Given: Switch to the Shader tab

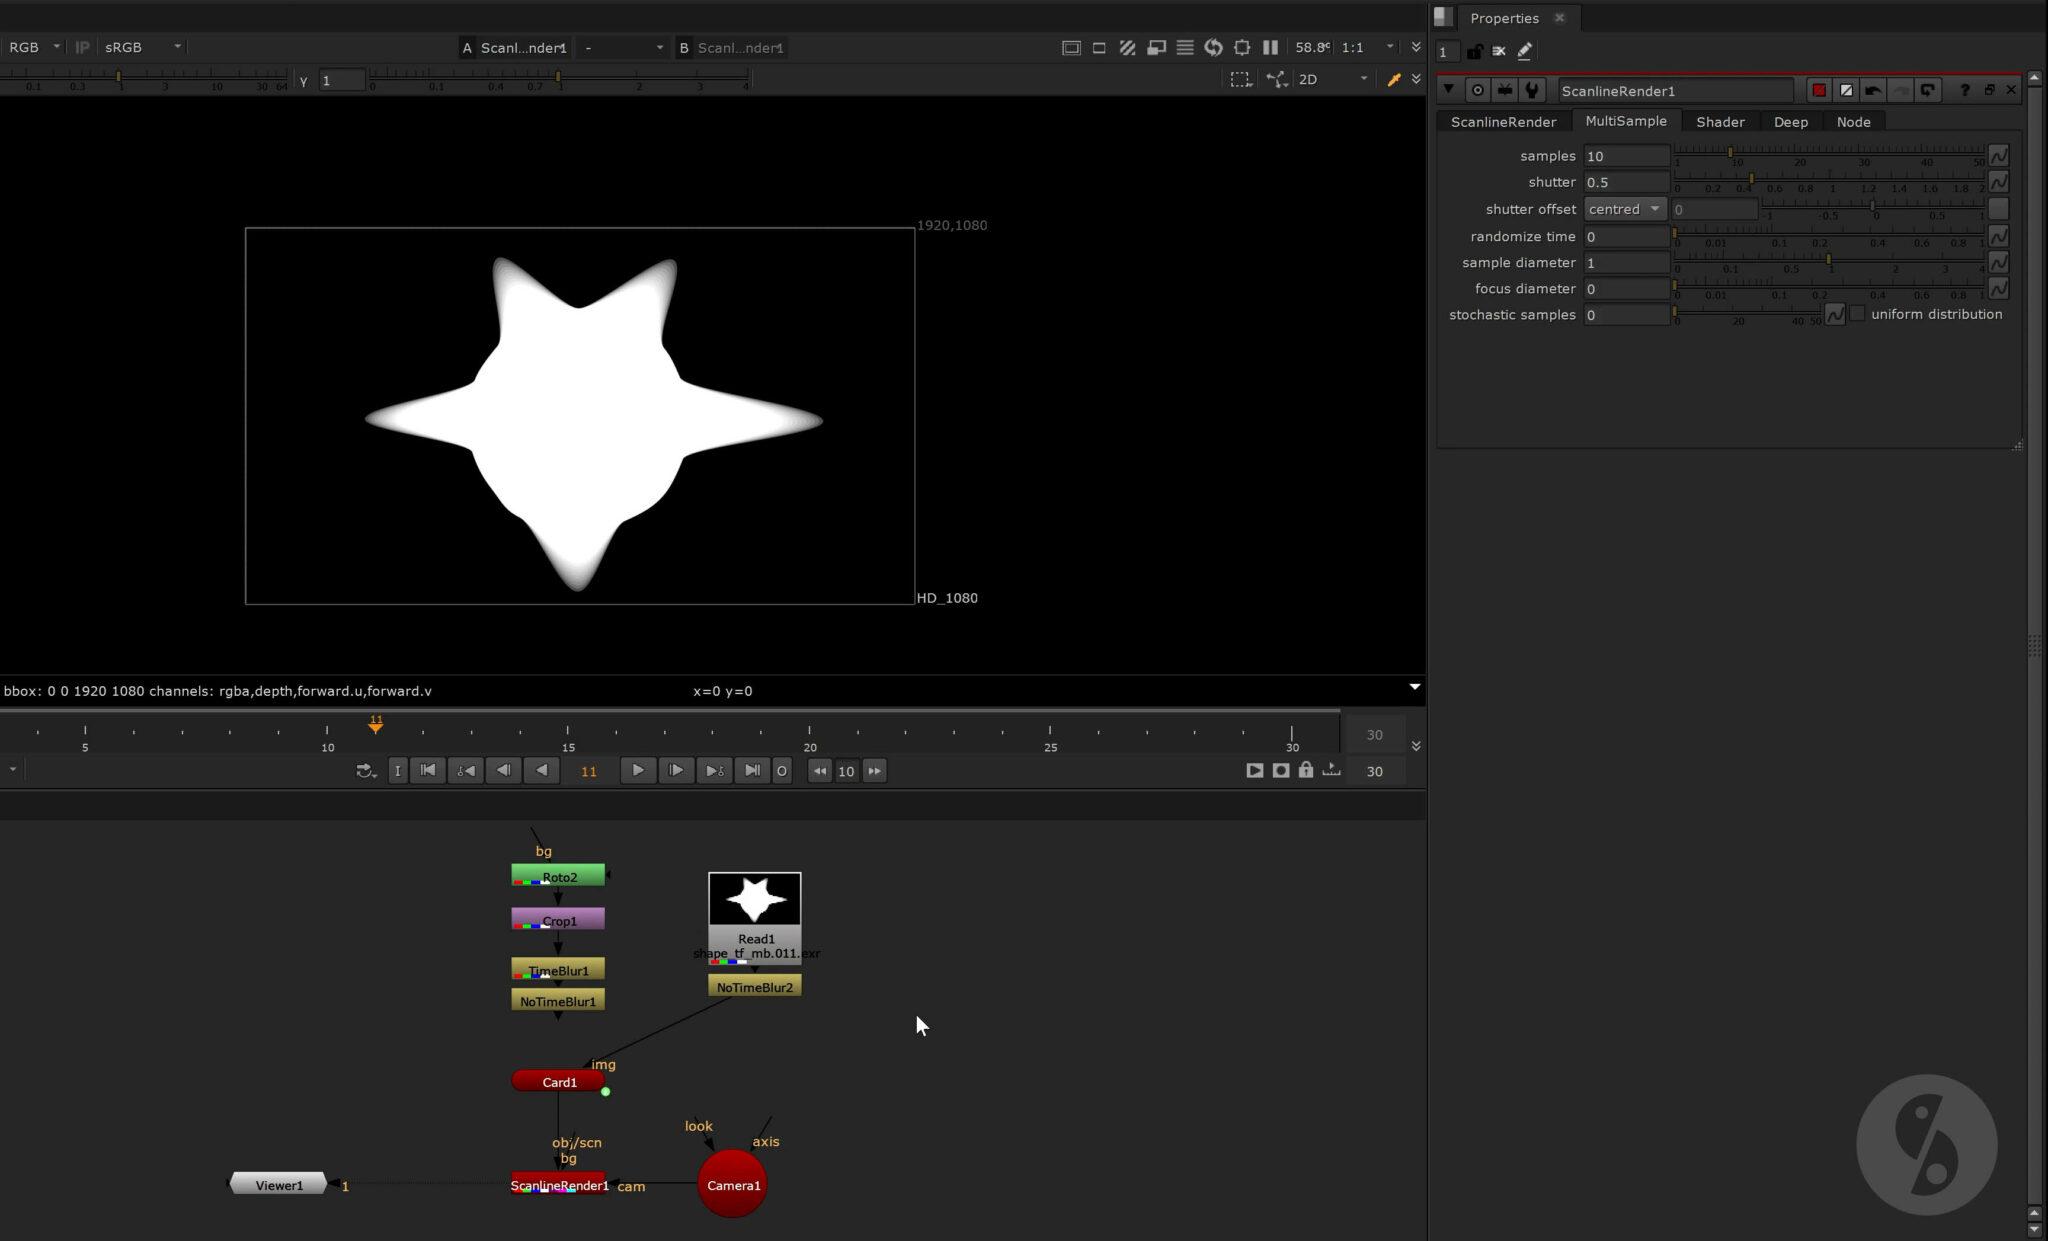Looking at the screenshot, I should pos(1720,122).
